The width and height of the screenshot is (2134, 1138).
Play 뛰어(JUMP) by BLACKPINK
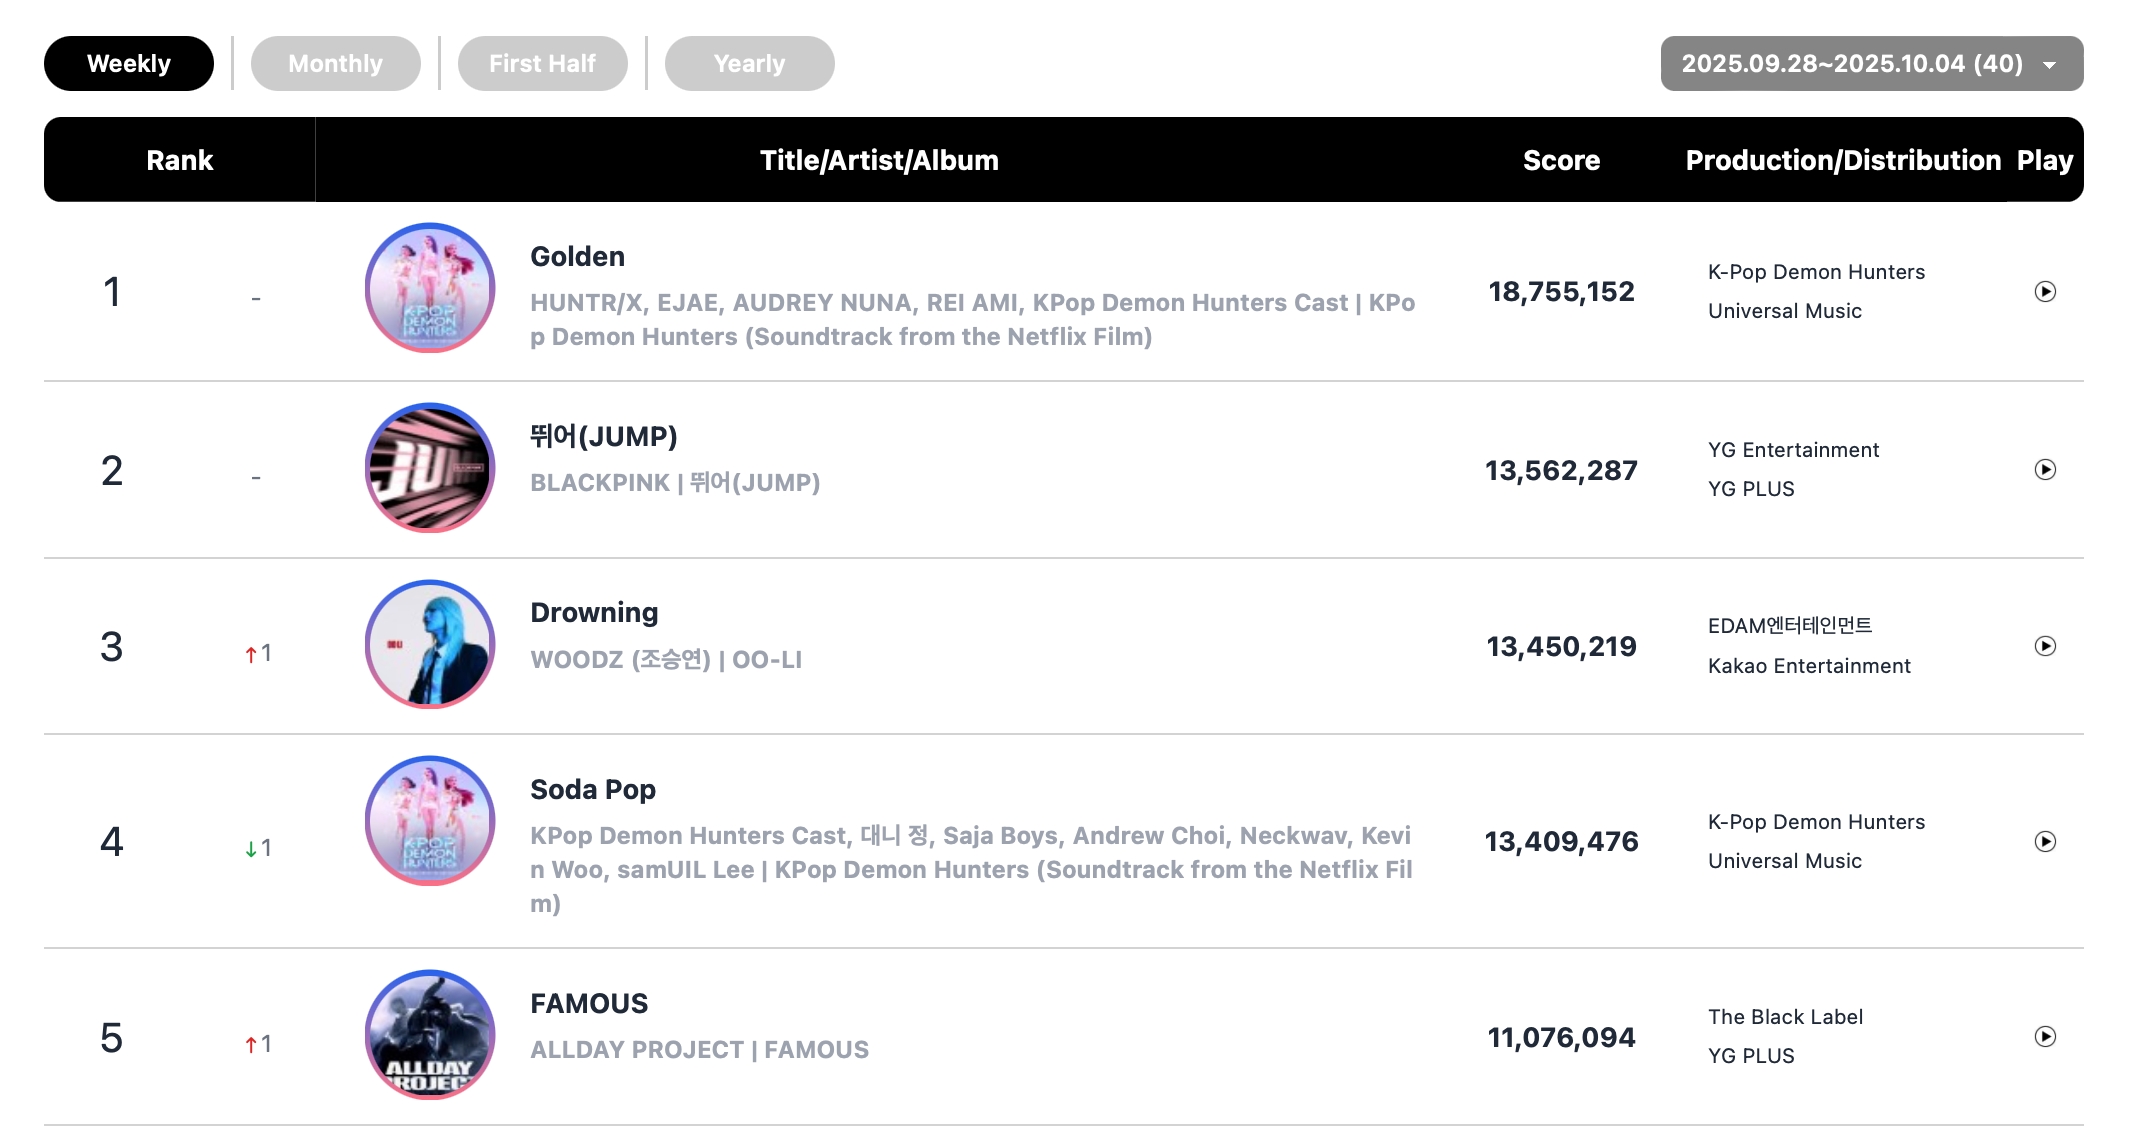(x=2045, y=470)
